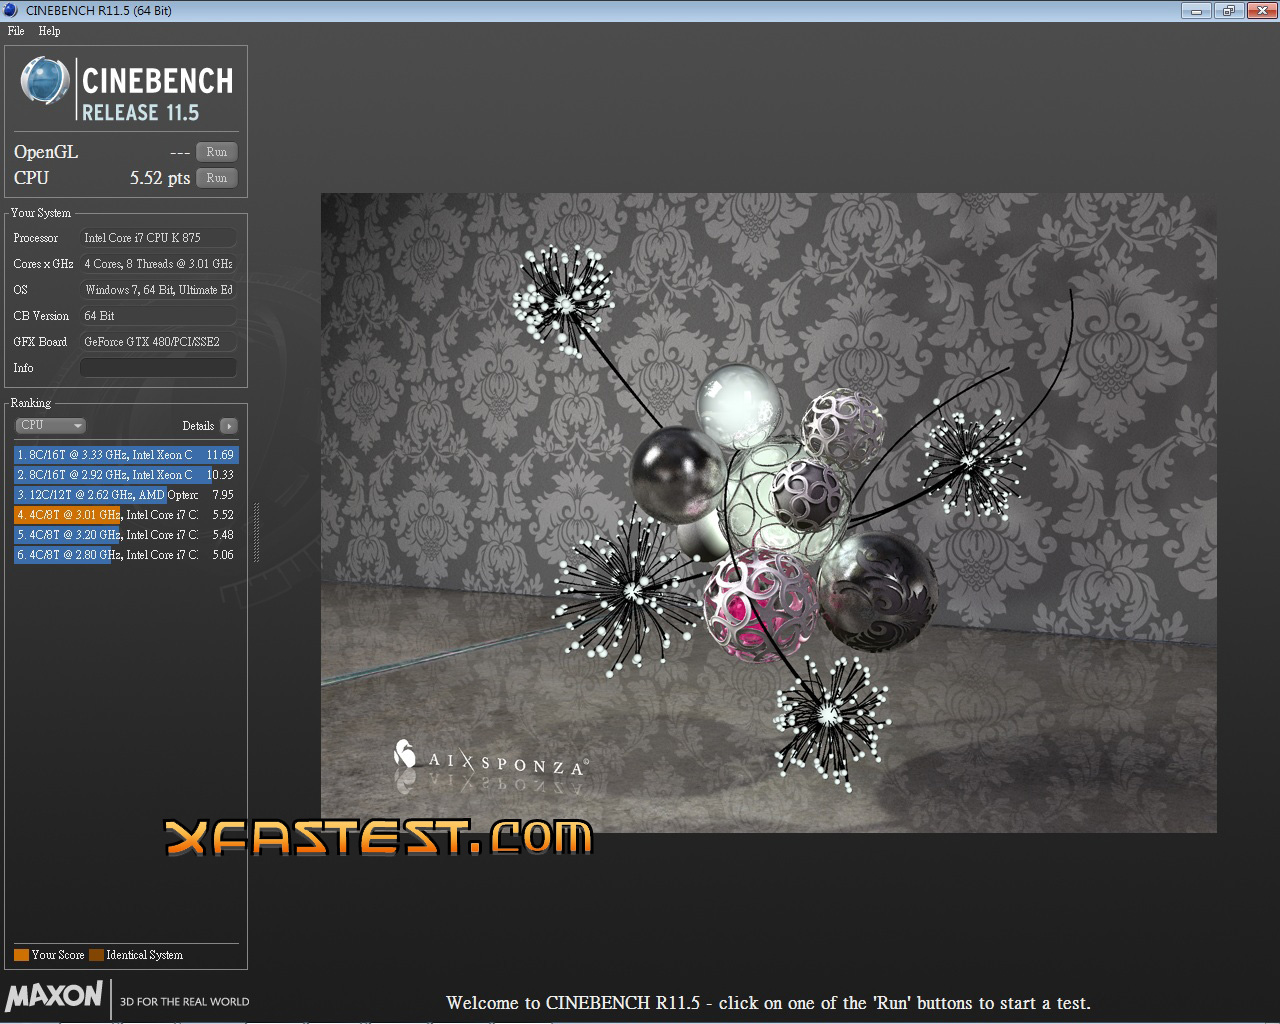The height and width of the screenshot is (1024, 1280).
Task: Select the 8C/16T 3.33 GHz Xeon ranking entry
Action: (125, 455)
